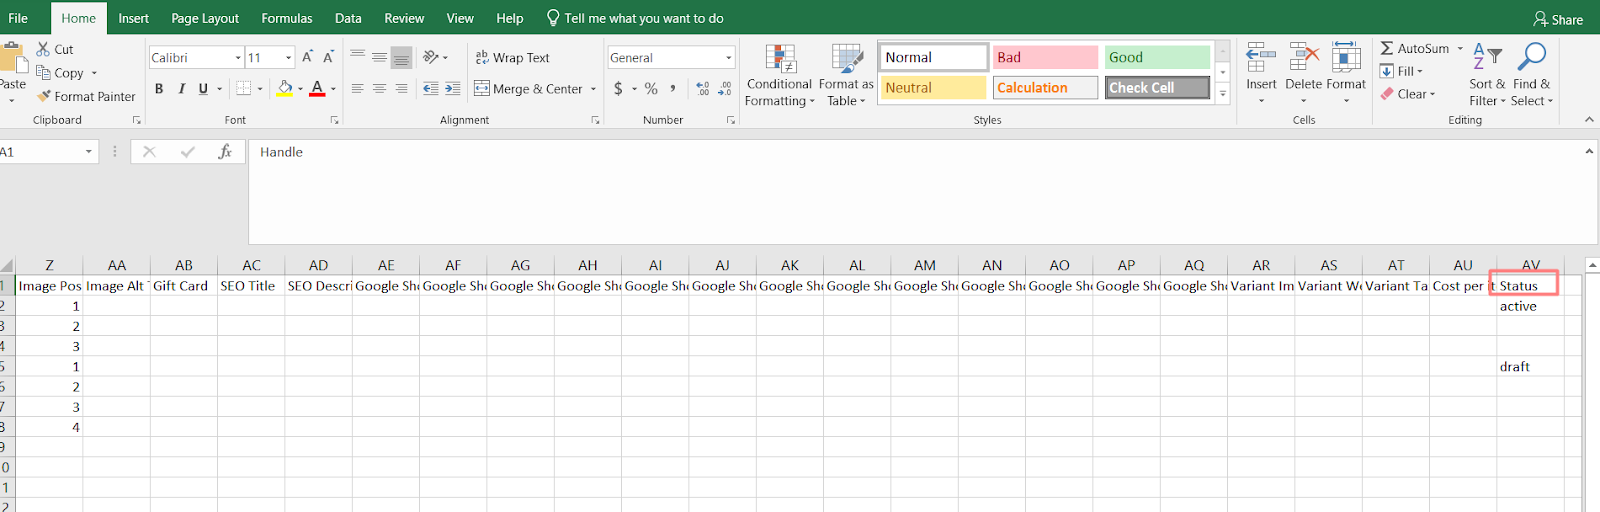This screenshot has width=1600, height=512.
Task: Open the Fill dropdown
Action: pos(1401,71)
